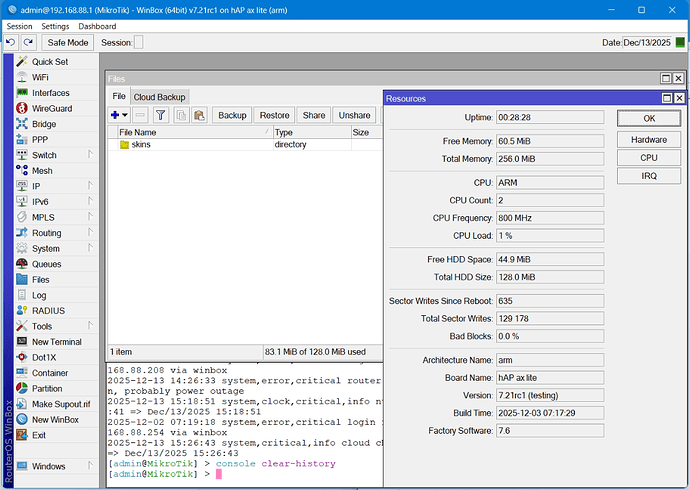Sort by Type column header
This screenshot has height=490, width=690.
pyautogui.click(x=312, y=132)
